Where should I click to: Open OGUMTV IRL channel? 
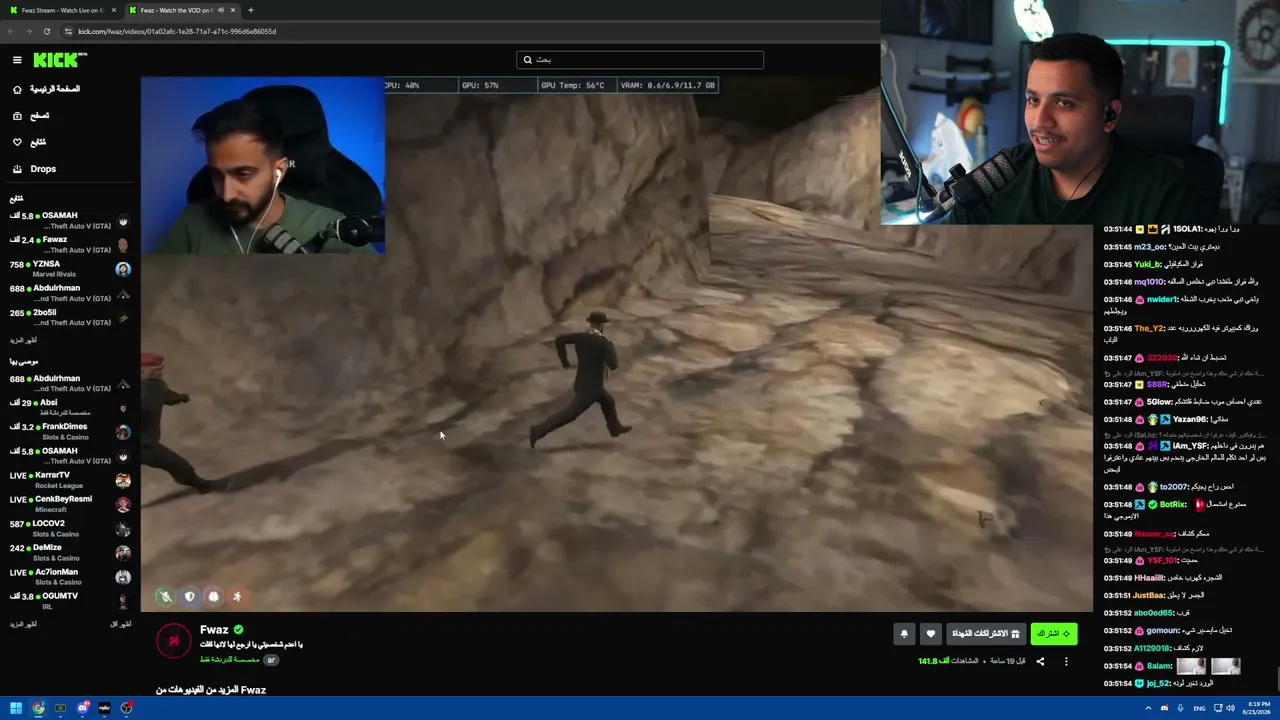coord(70,601)
